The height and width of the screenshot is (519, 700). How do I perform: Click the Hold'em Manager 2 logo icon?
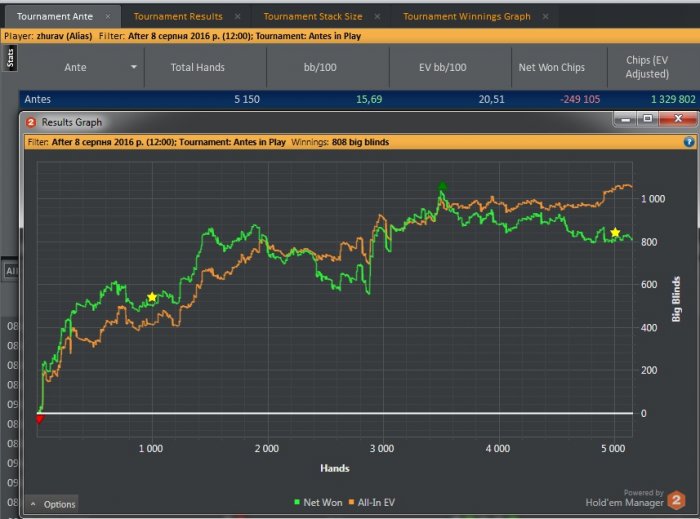click(x=677, y=498)
